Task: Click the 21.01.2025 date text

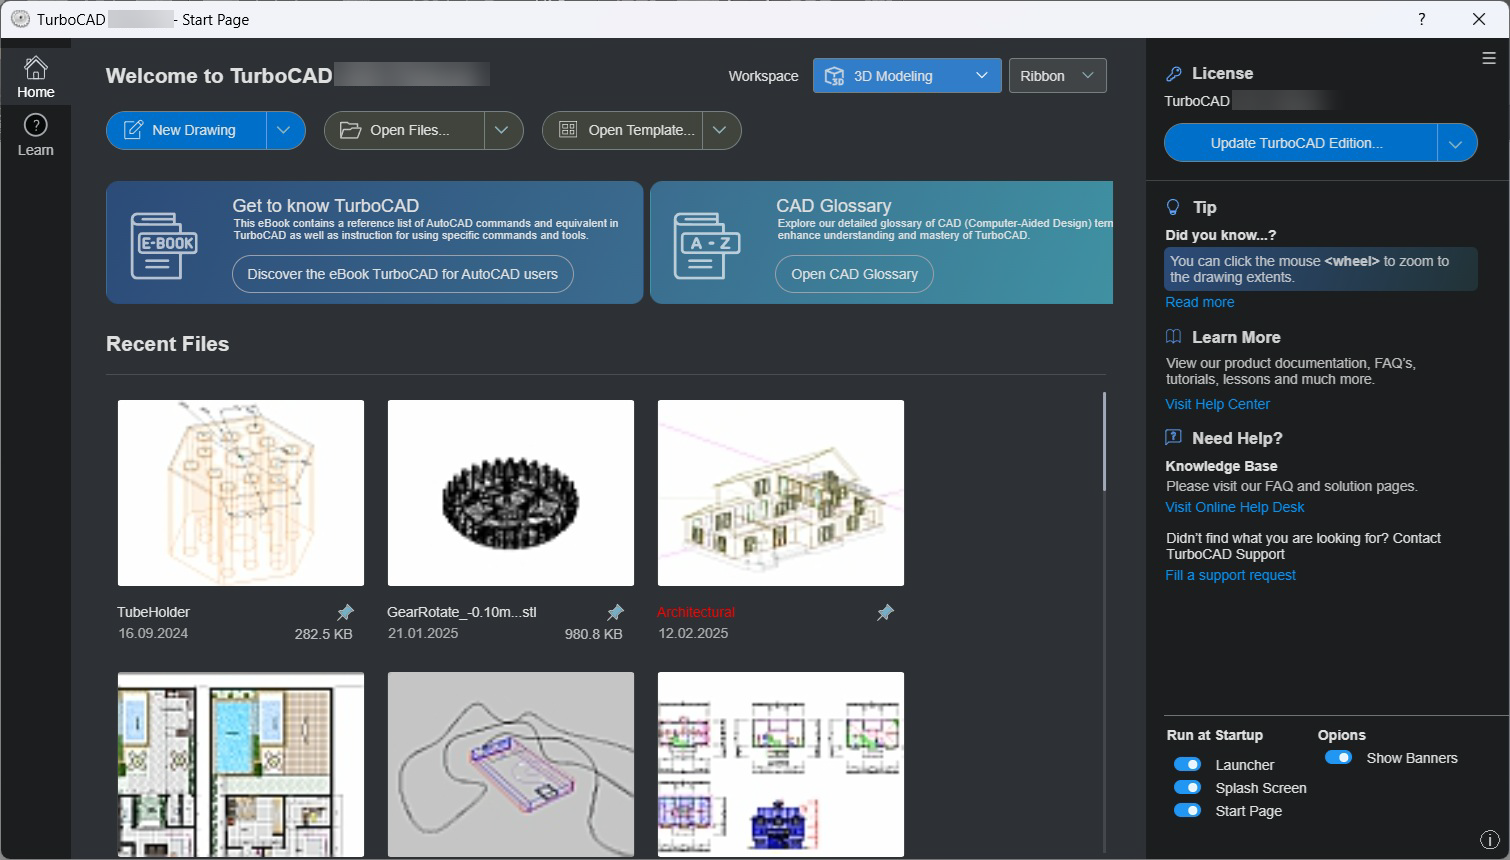Action: tap(423, 633)
